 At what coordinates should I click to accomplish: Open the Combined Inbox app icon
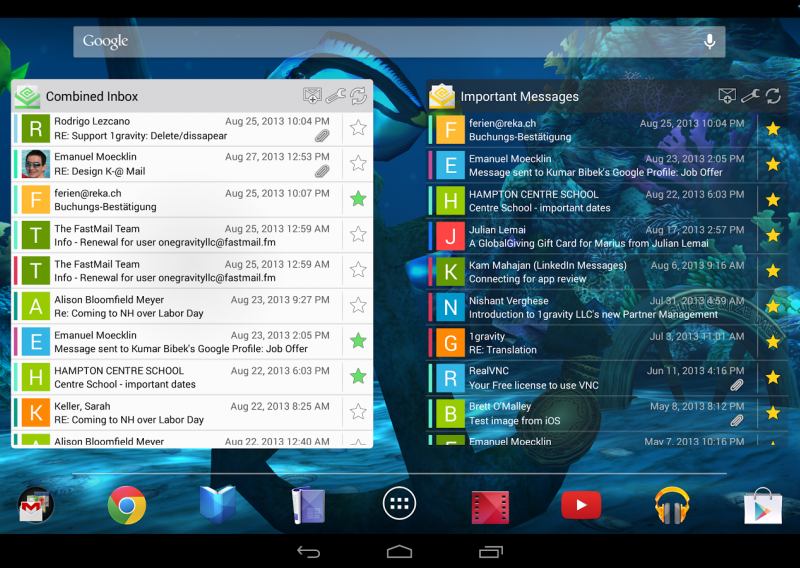(x=27, y=96)
